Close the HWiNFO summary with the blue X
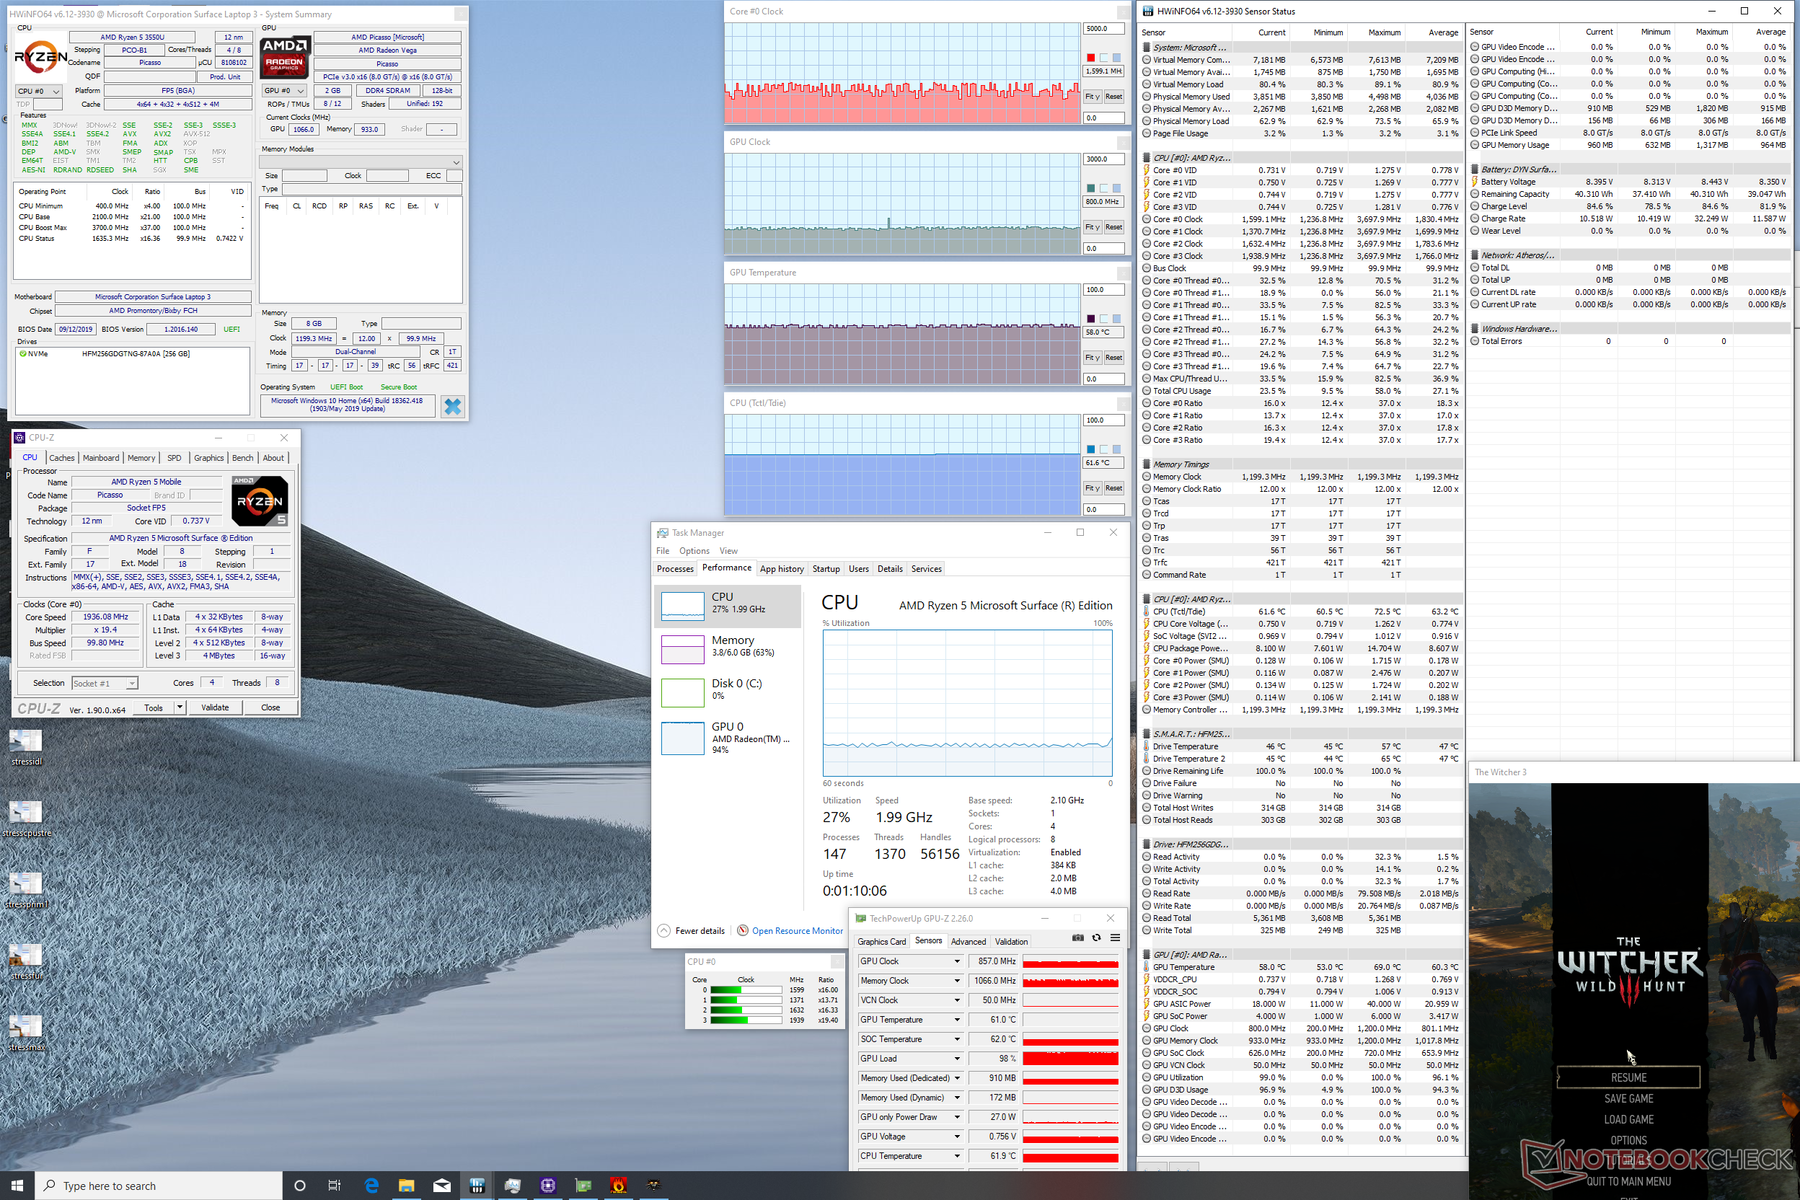1800x1200 pixels. click(453, 406)
